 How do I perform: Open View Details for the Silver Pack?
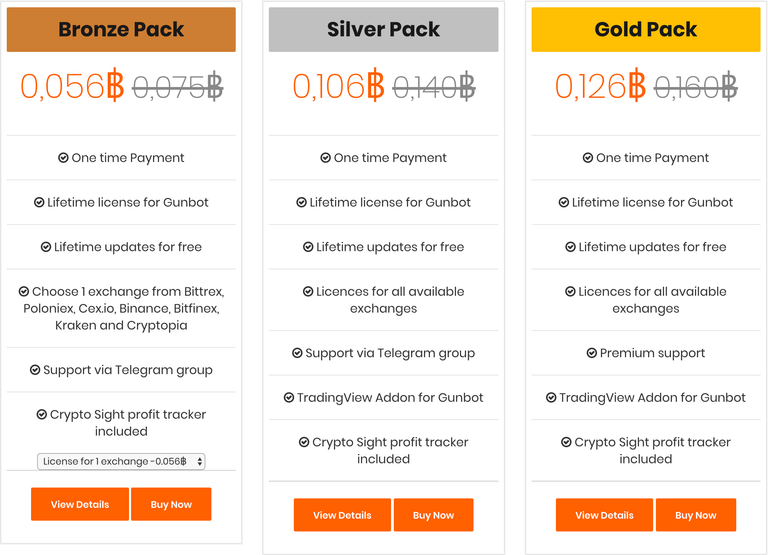342,515
